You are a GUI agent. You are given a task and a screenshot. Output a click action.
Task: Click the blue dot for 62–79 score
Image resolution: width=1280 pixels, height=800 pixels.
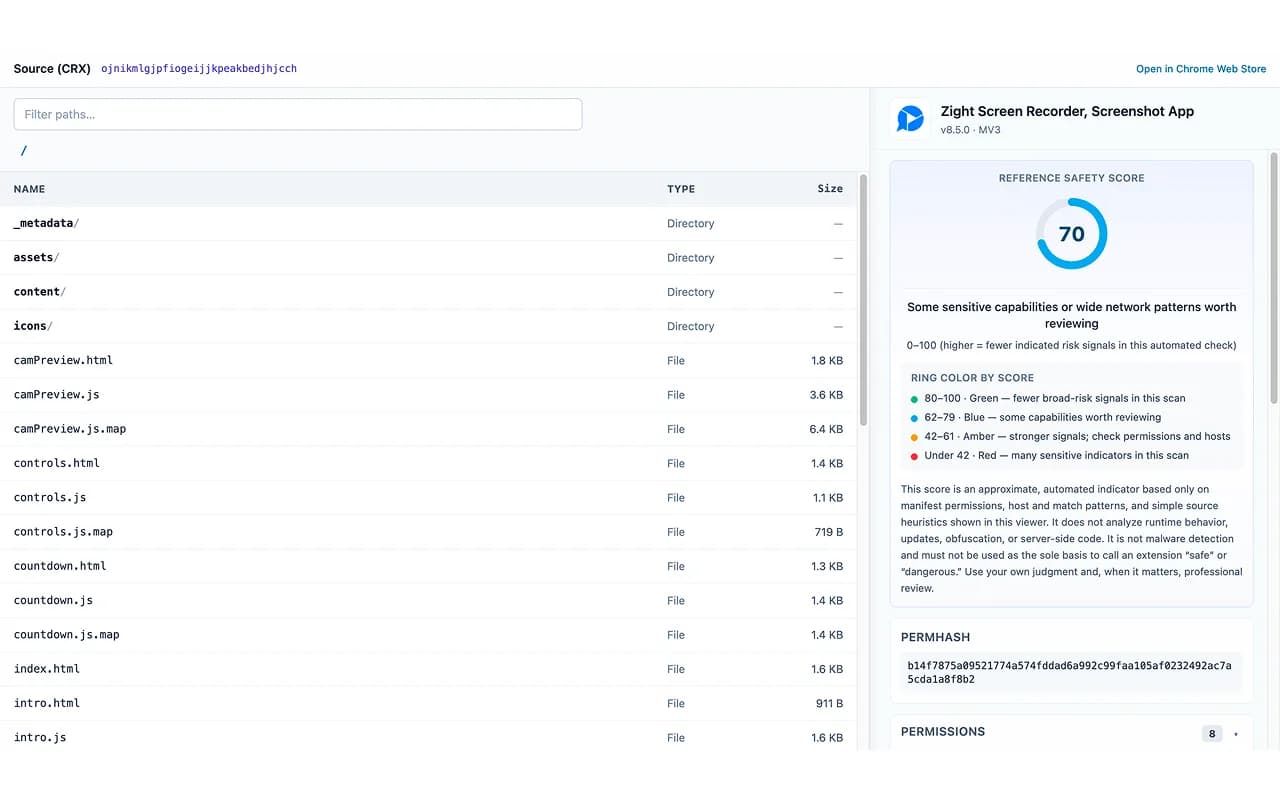[x=915, y=418]
